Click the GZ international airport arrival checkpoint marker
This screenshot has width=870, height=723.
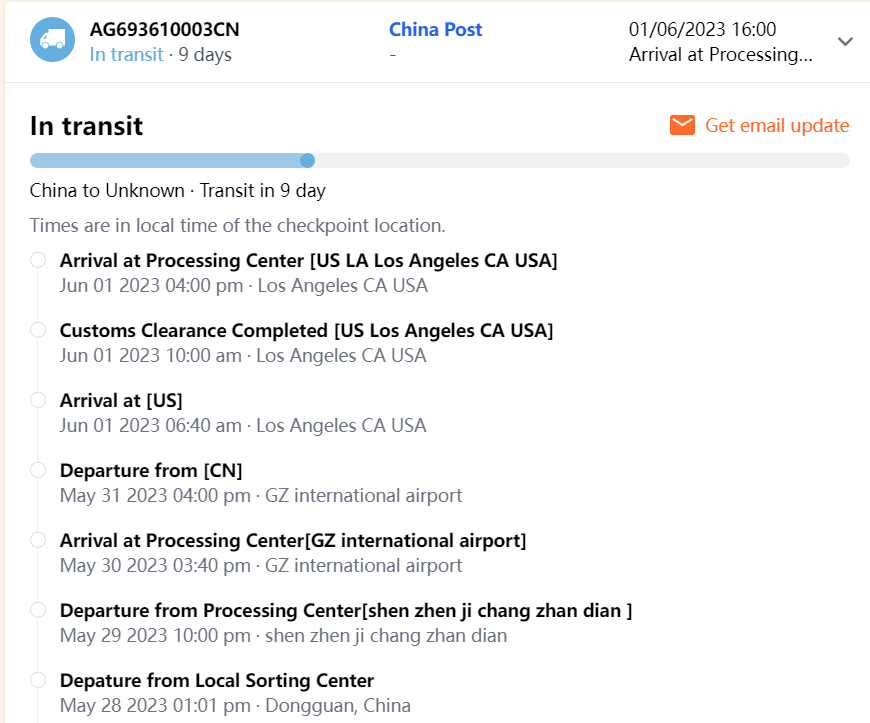tap(38, 540)
